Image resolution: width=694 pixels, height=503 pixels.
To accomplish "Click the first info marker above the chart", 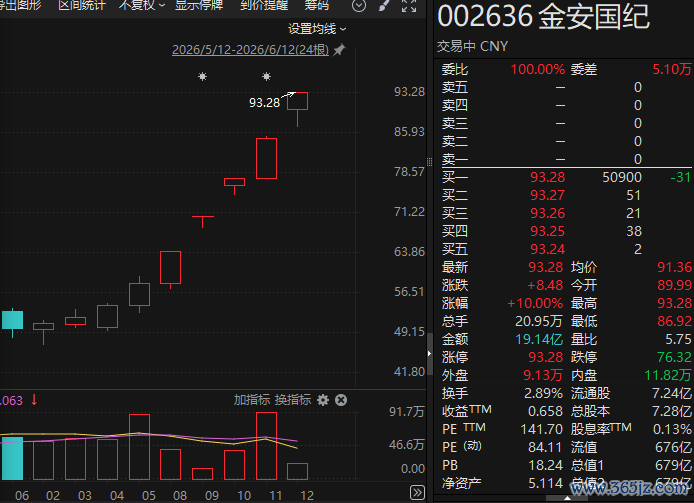I will (202, 77).
